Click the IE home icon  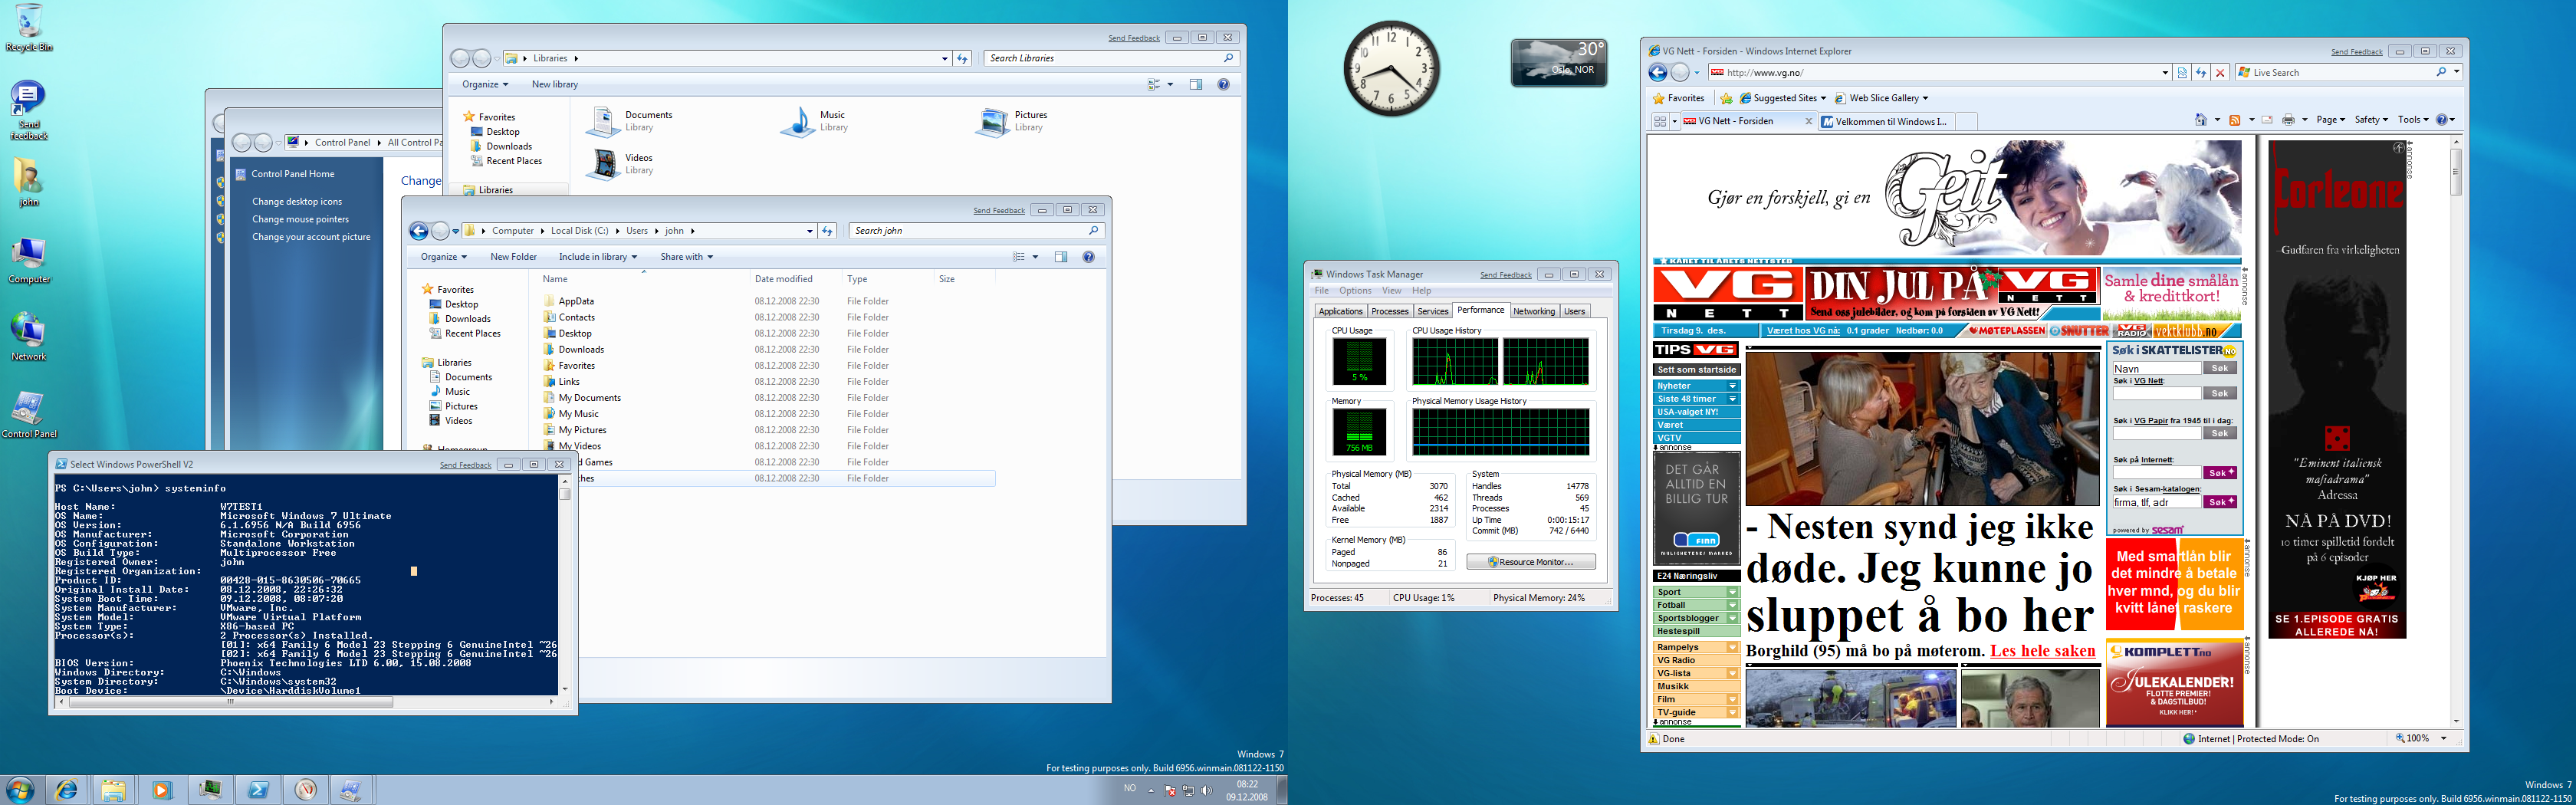coord(2201,120)
